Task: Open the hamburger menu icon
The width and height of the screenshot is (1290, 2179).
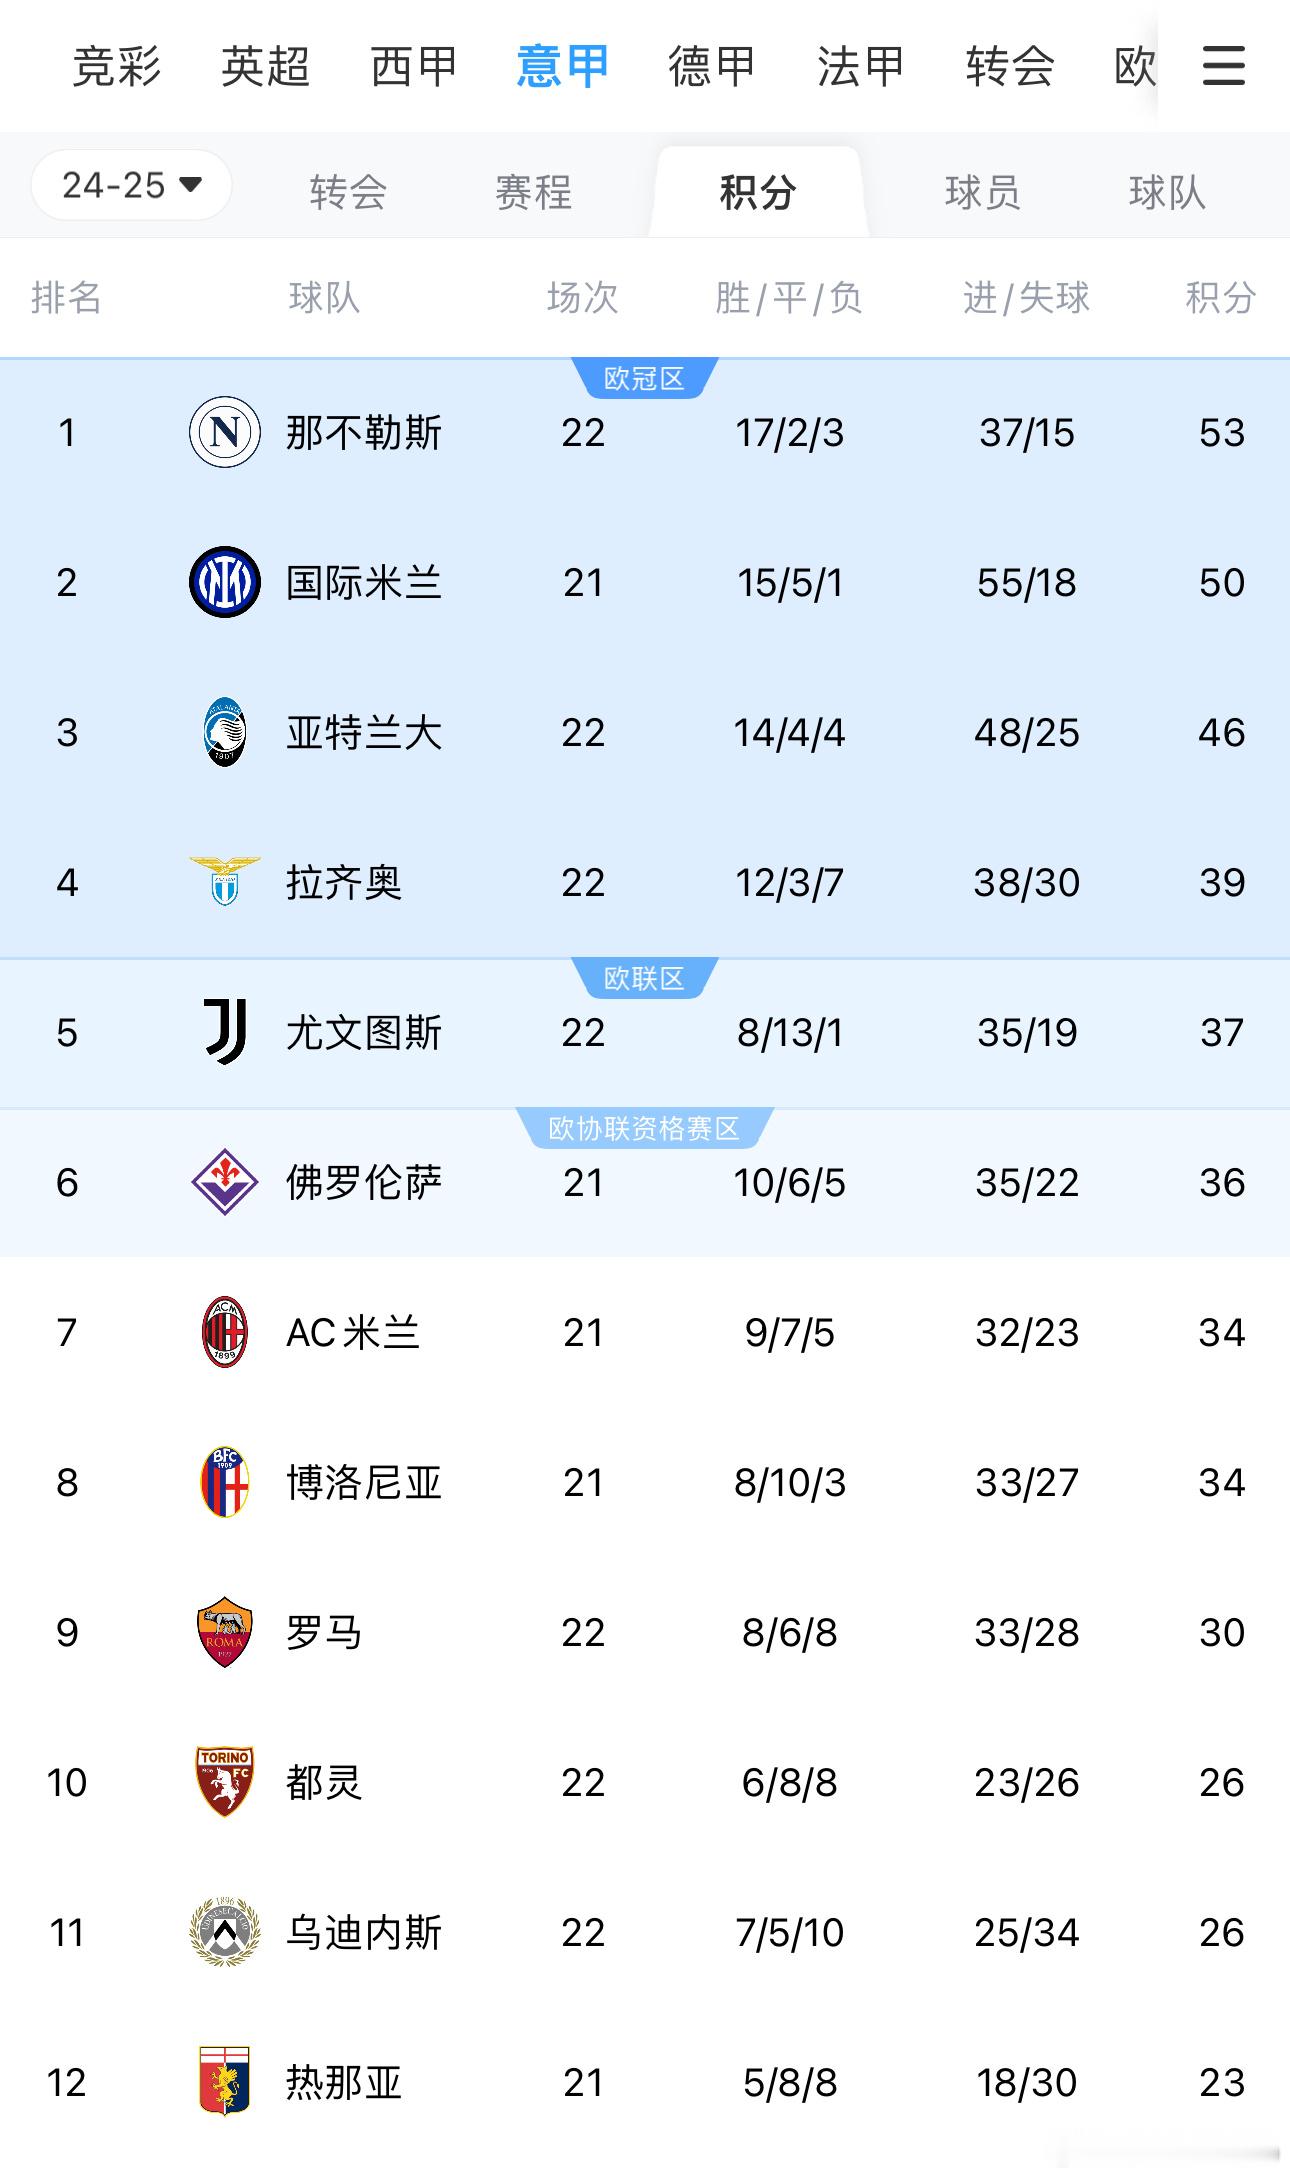Action: click(1223, 66)
